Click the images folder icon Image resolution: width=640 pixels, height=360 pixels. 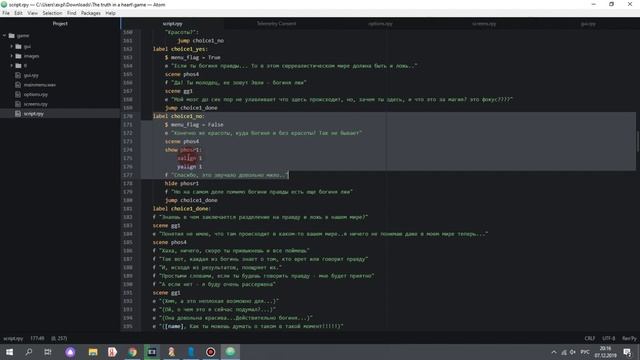[18, 56]
